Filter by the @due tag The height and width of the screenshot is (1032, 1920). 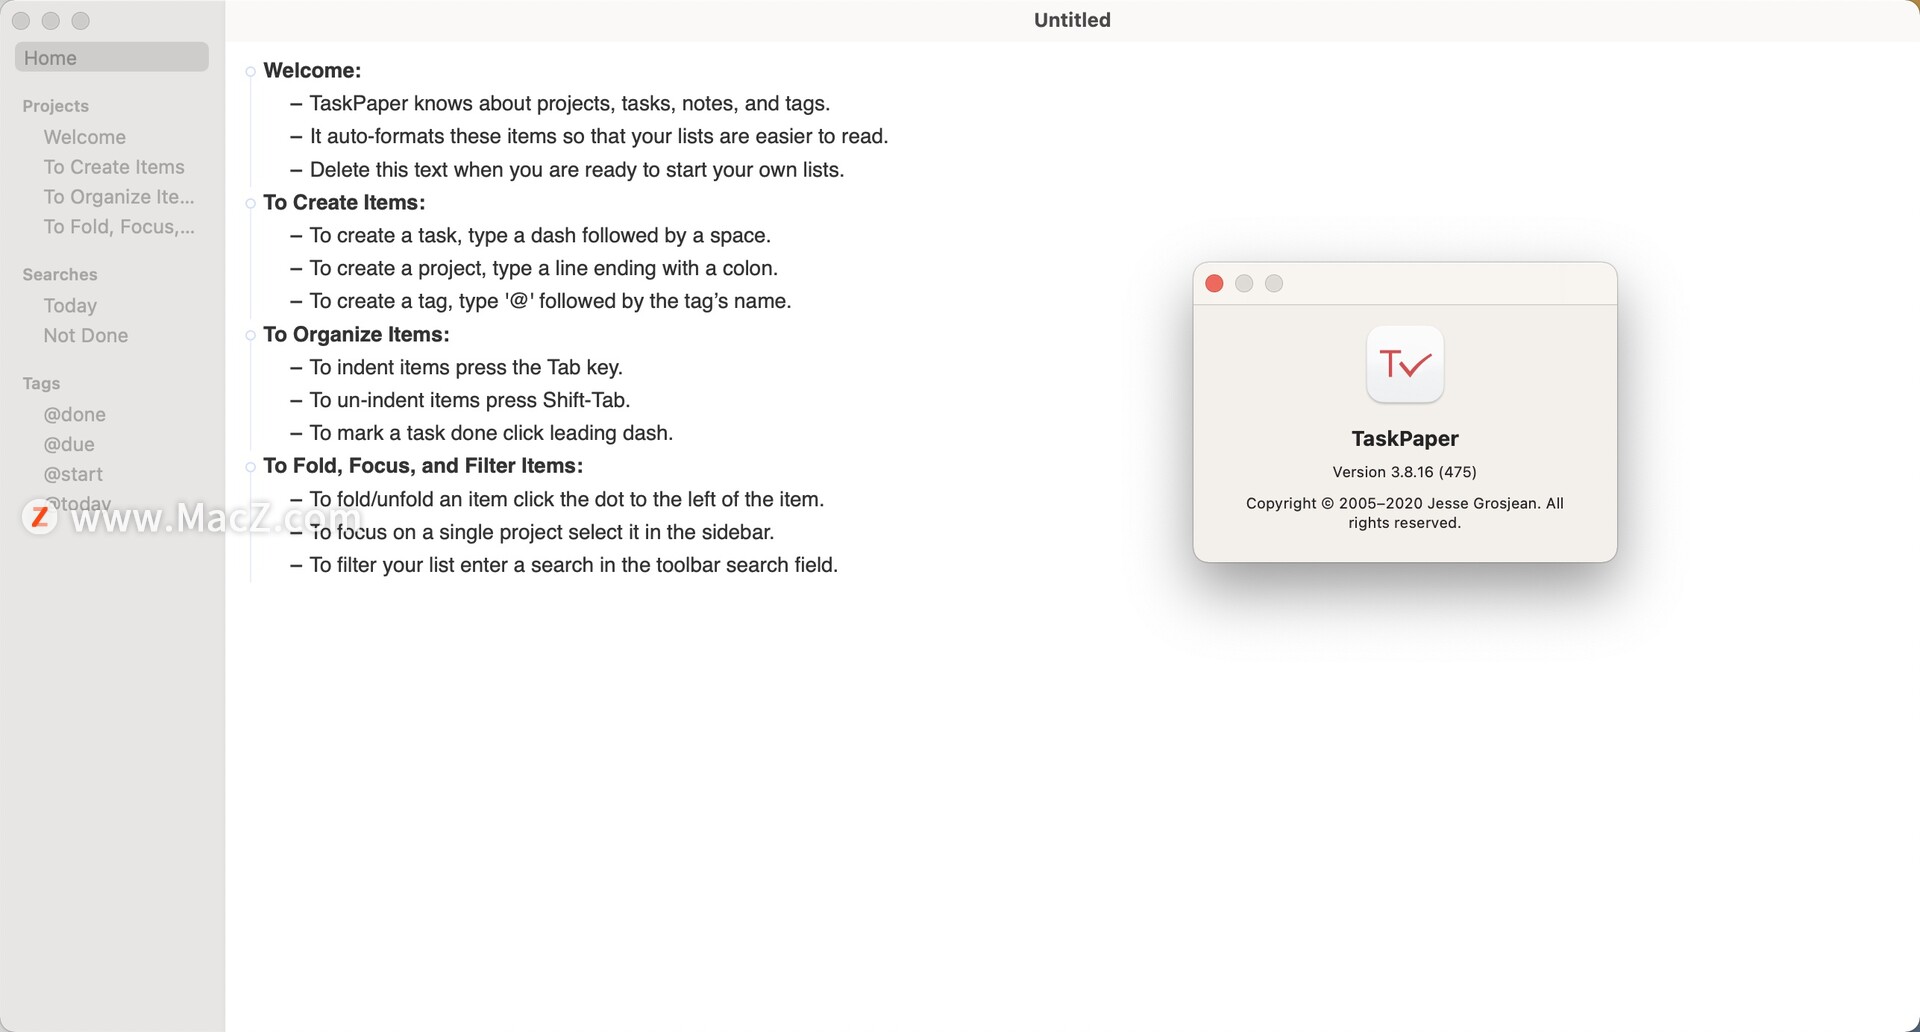(69, 444)
